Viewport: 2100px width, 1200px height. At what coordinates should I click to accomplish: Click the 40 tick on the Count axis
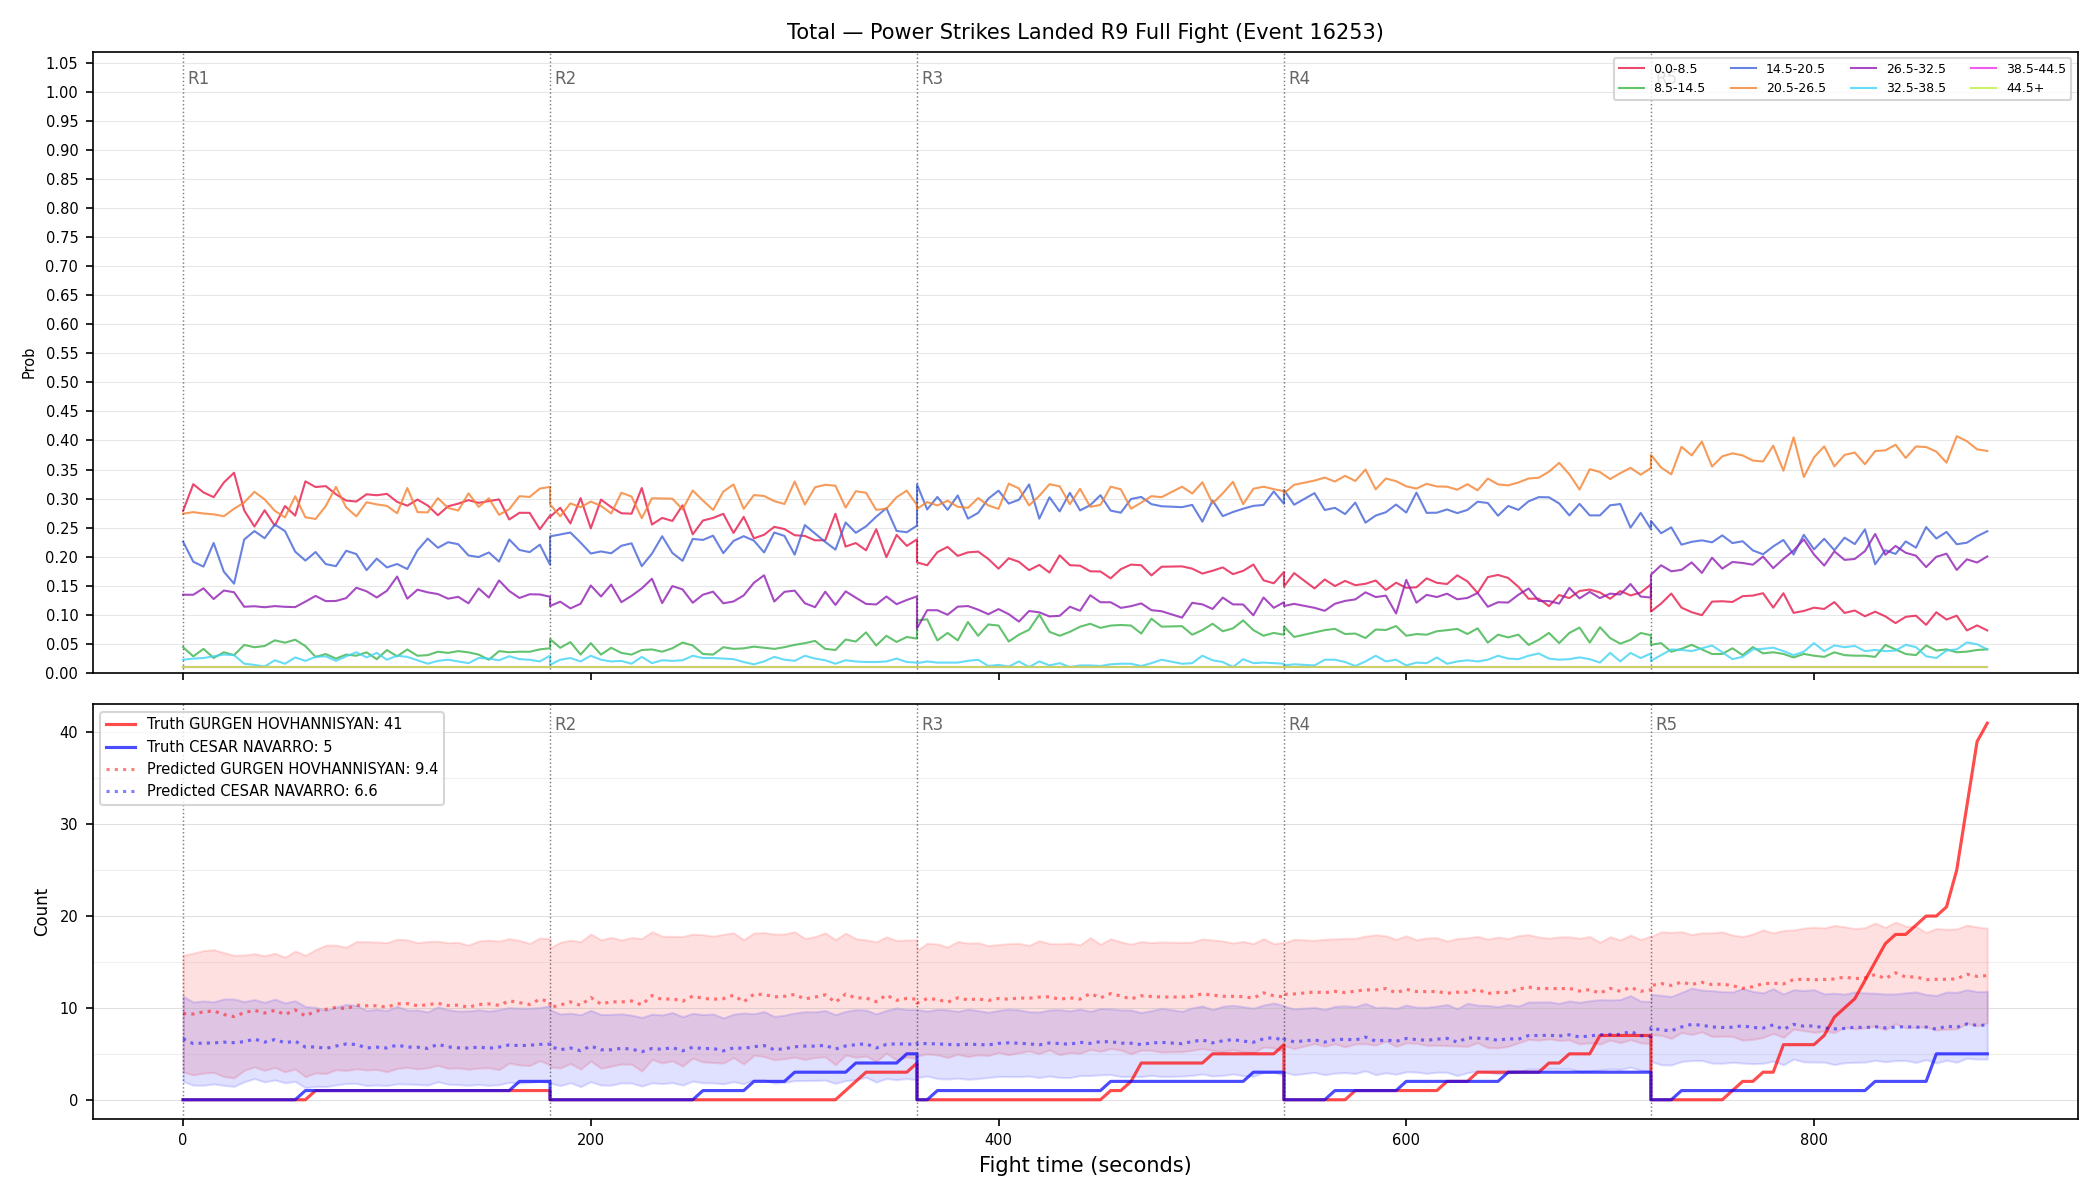click(x=68, y=732)
